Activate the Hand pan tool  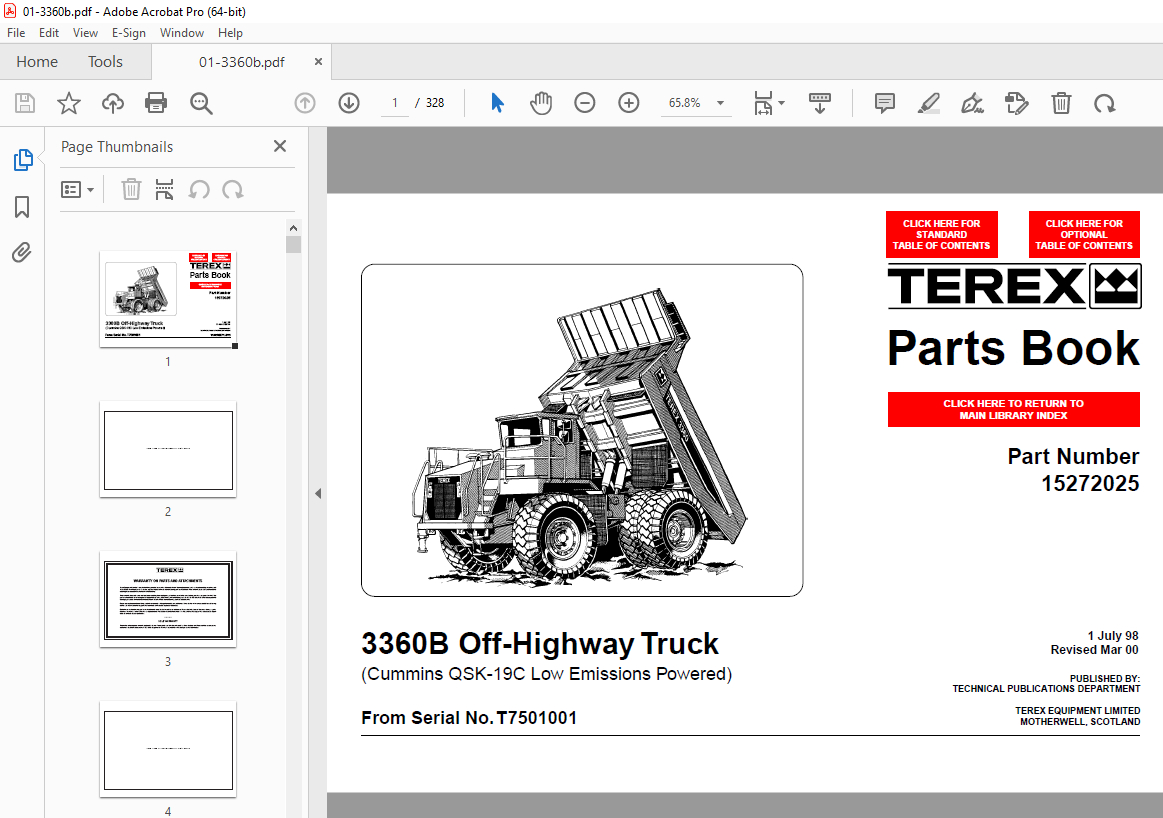pyautogui.click(x=541, y=103)
